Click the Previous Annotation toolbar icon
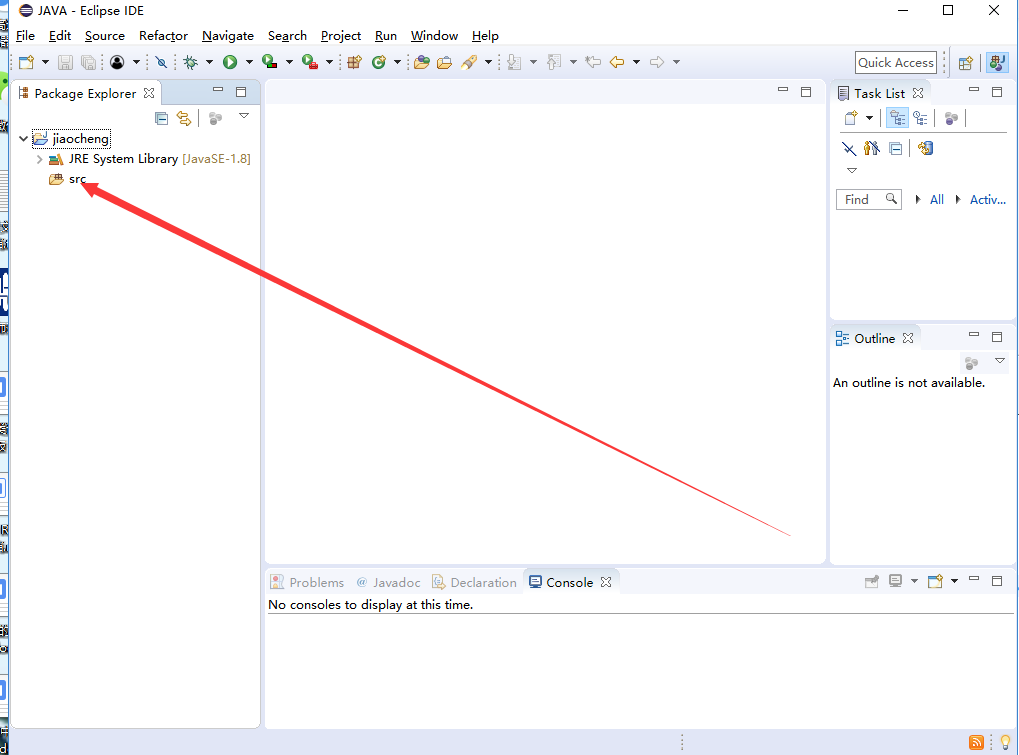The width and height of the screenshot is (1019, 755). [554, 62]
